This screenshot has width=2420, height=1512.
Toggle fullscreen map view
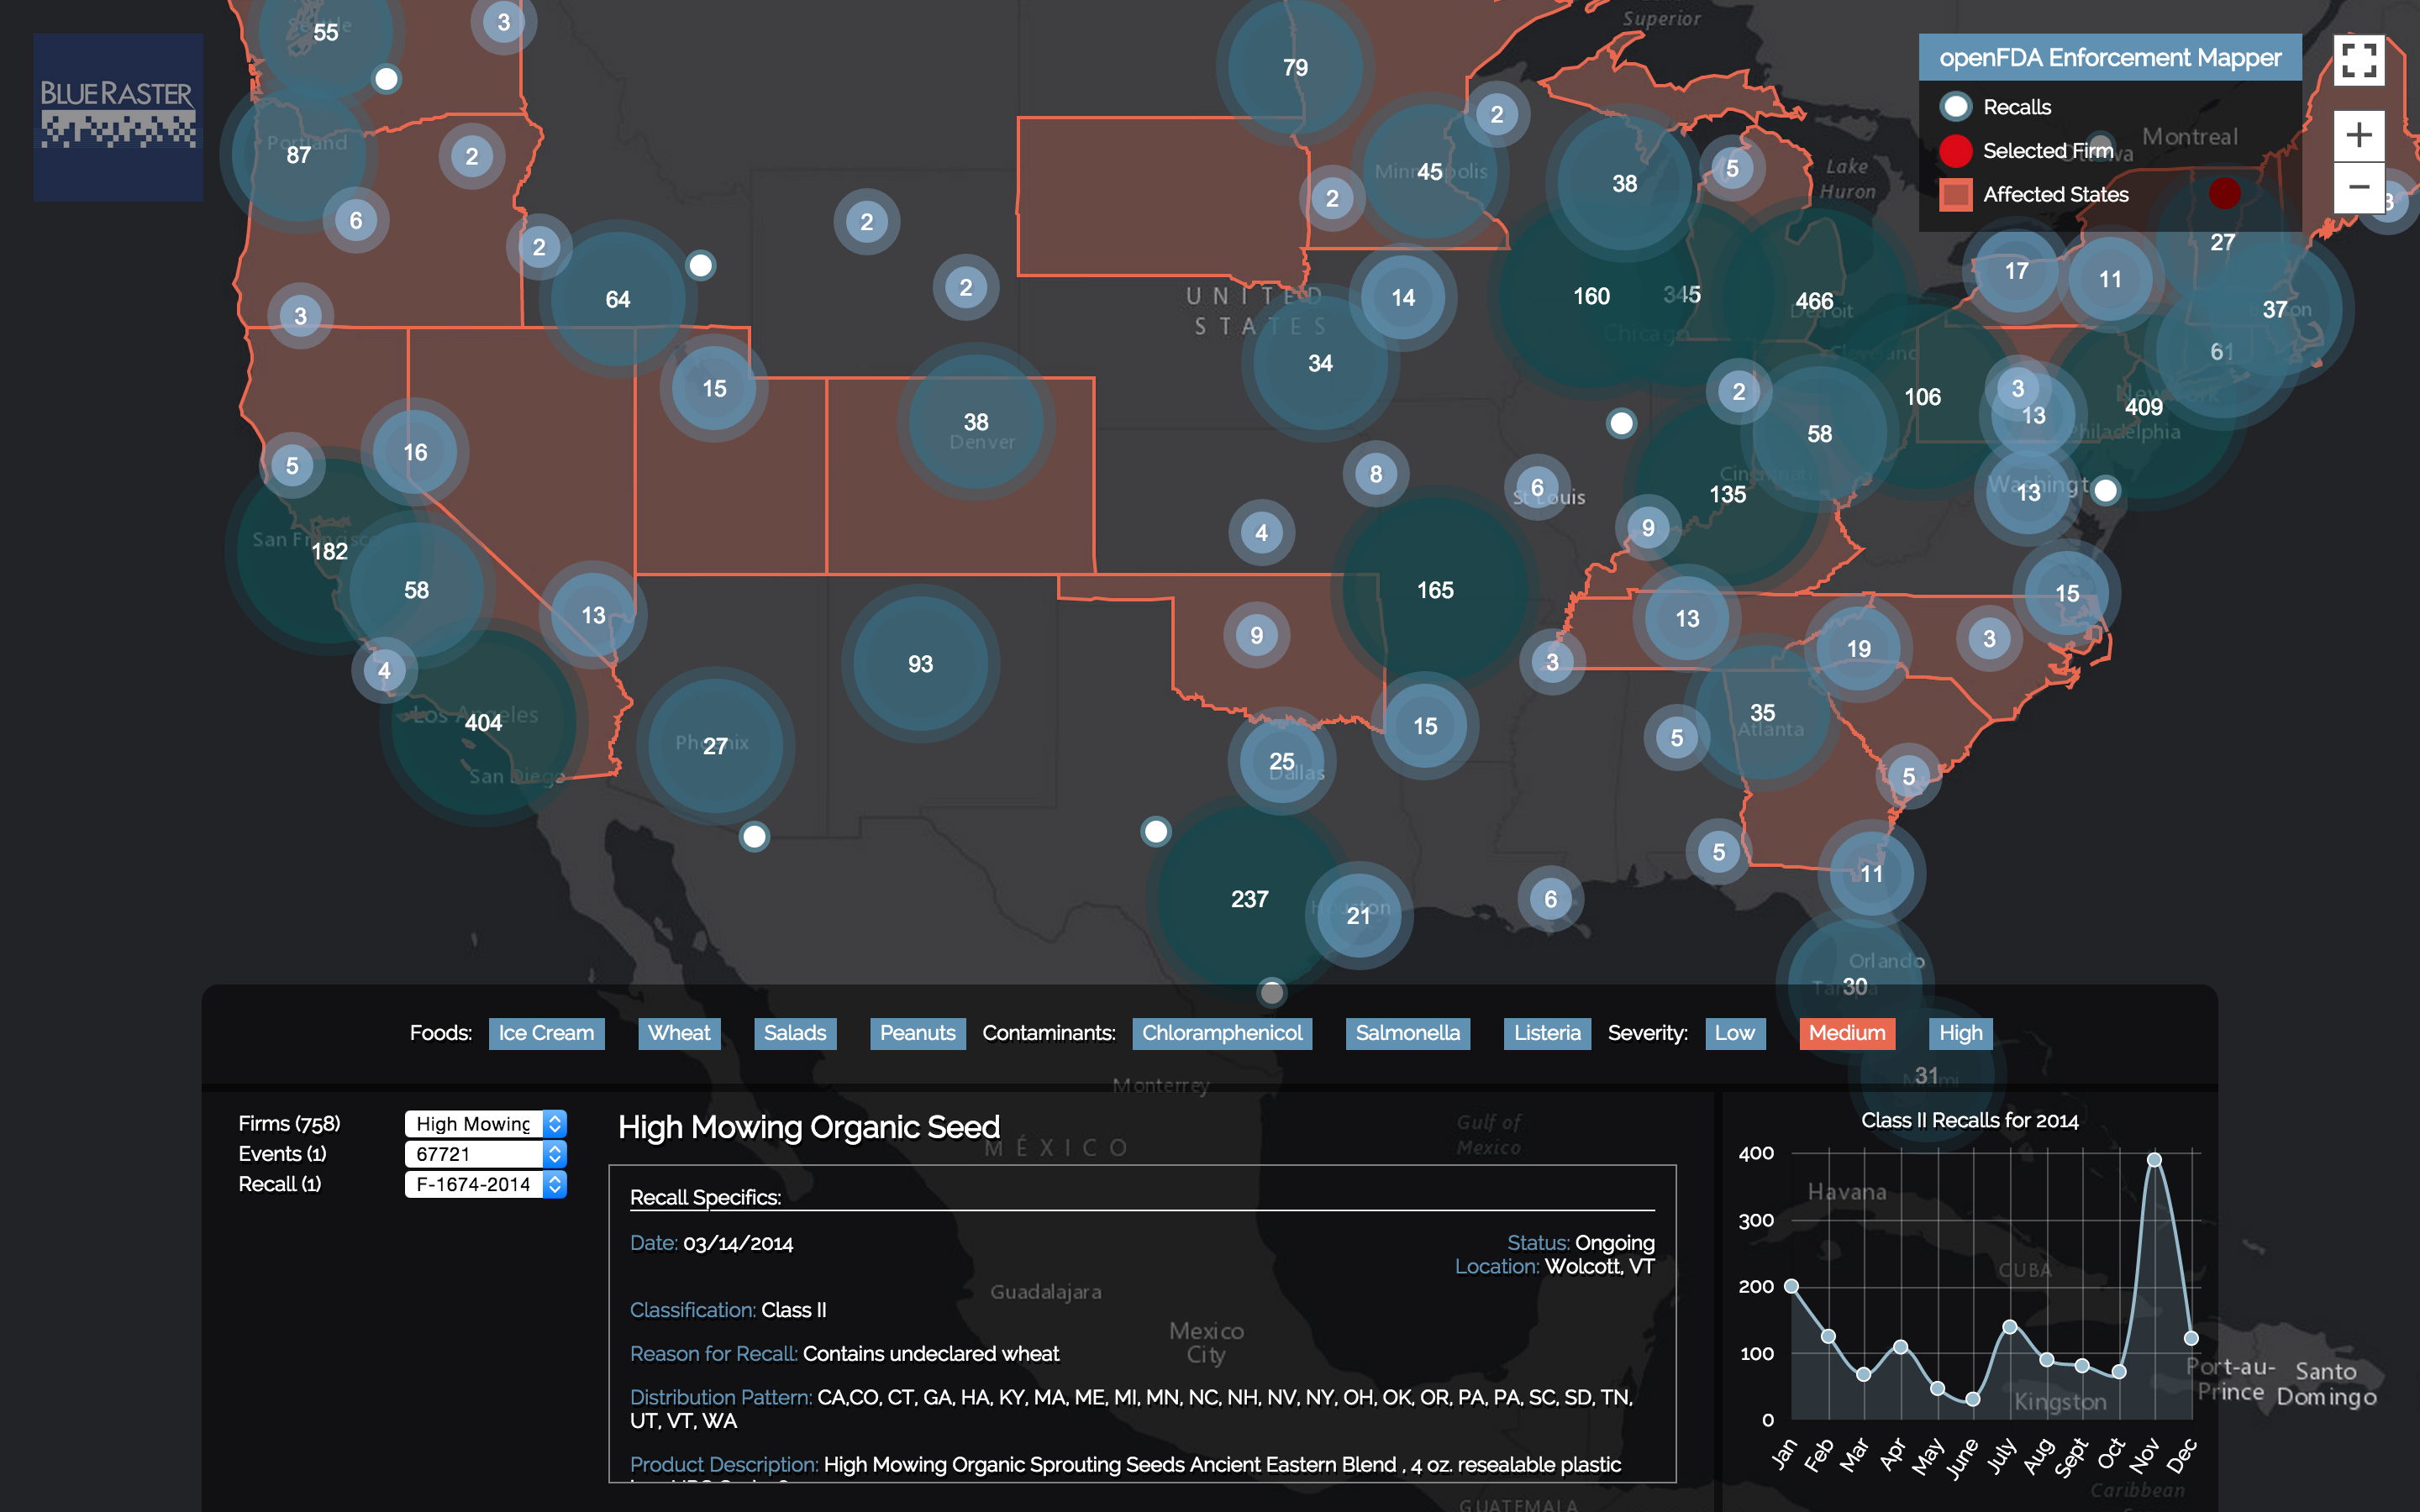2358,61
